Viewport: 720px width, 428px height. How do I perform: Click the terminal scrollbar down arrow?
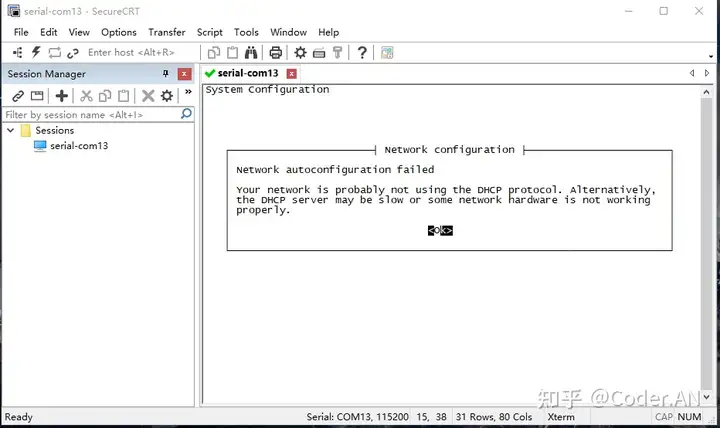[x=706, y=396]
